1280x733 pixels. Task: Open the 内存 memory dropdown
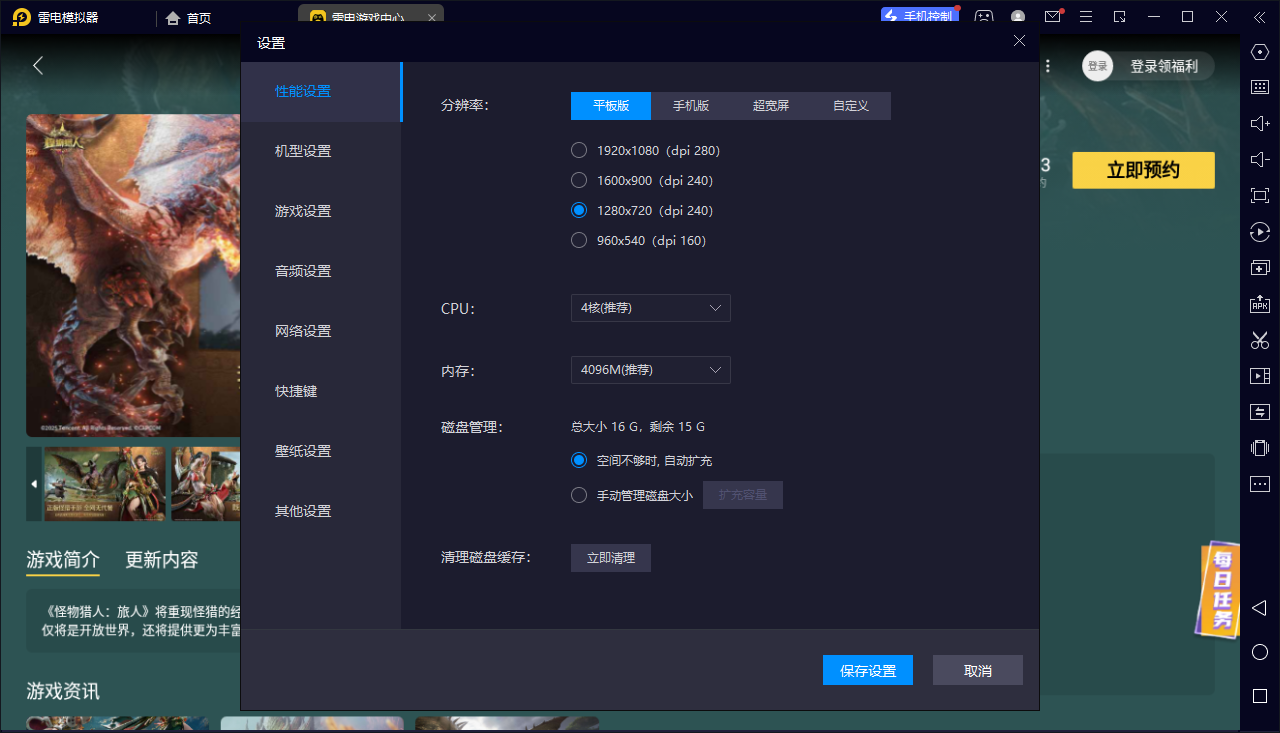click(x=651, y=370)
